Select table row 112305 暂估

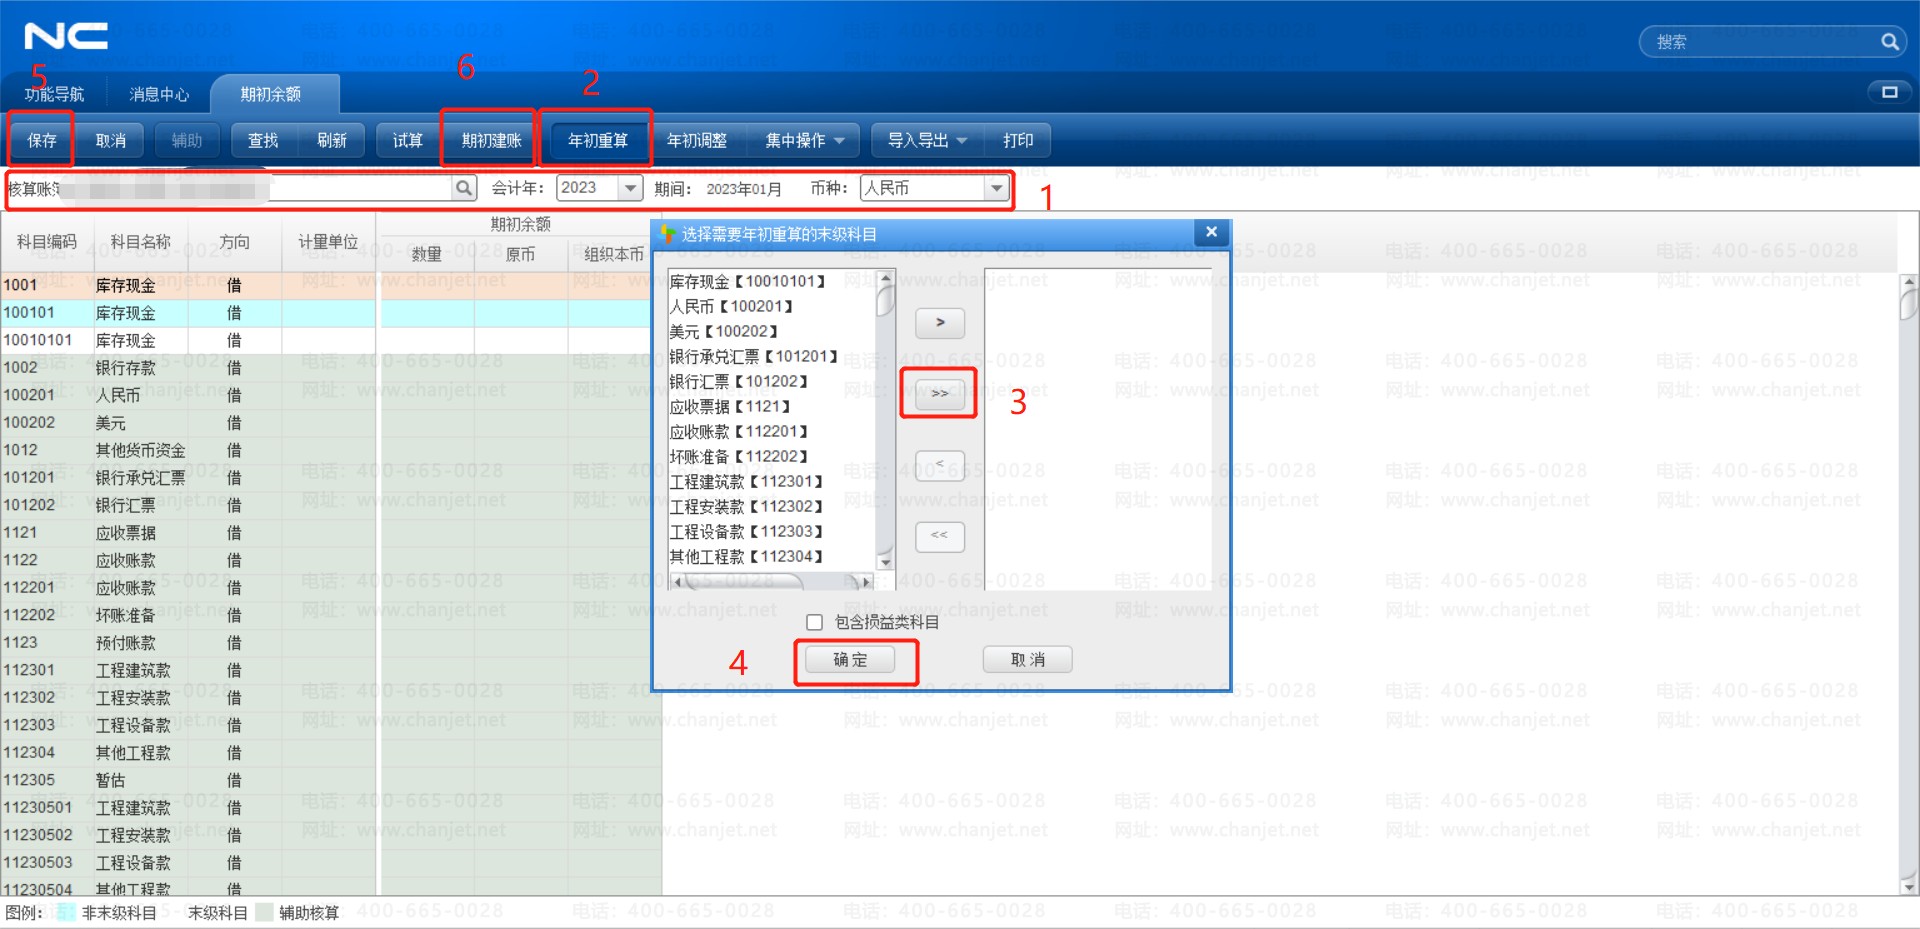(x=330, y=780)
